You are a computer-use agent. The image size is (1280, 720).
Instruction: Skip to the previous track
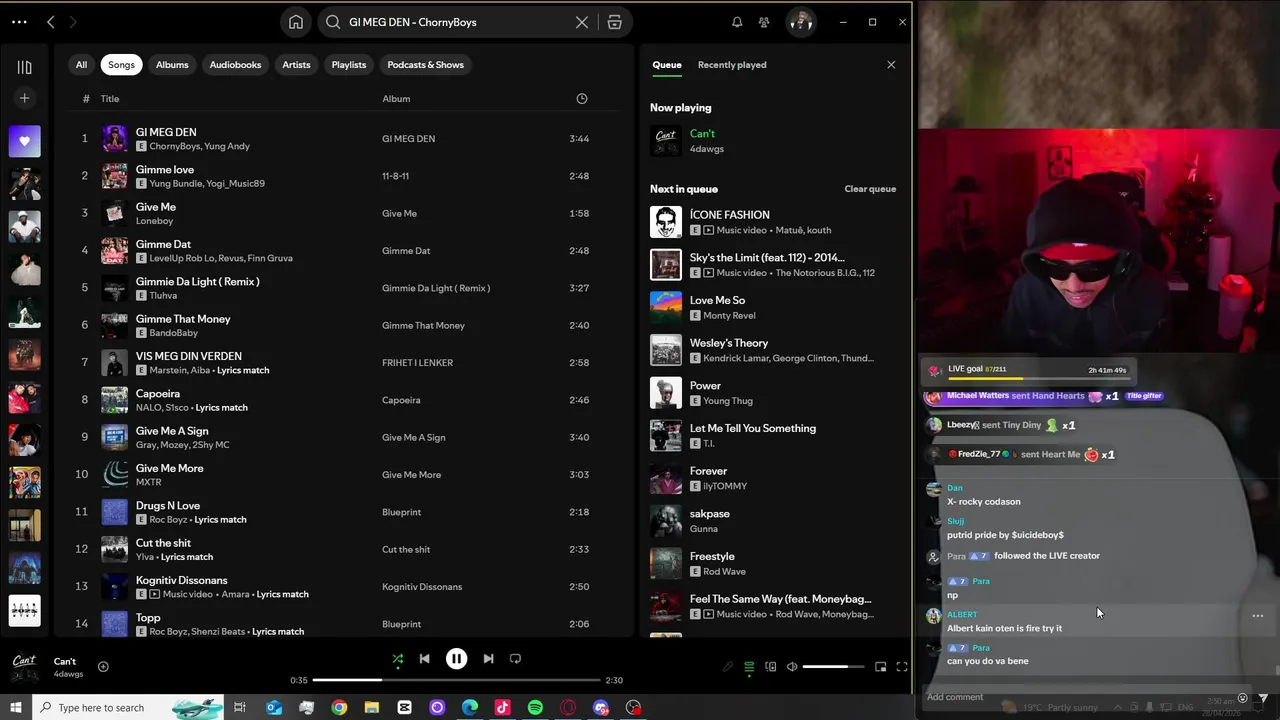(x=424, y=659)
